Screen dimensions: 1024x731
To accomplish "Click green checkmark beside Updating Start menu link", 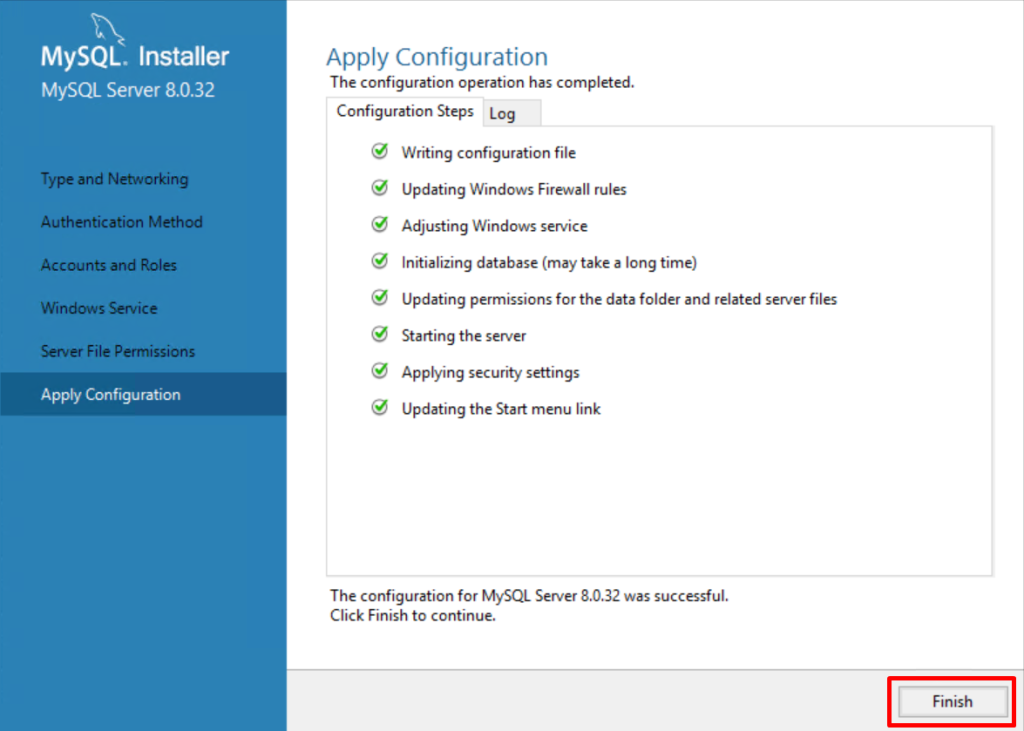I will pyautogui.click(x=379, y=408).
